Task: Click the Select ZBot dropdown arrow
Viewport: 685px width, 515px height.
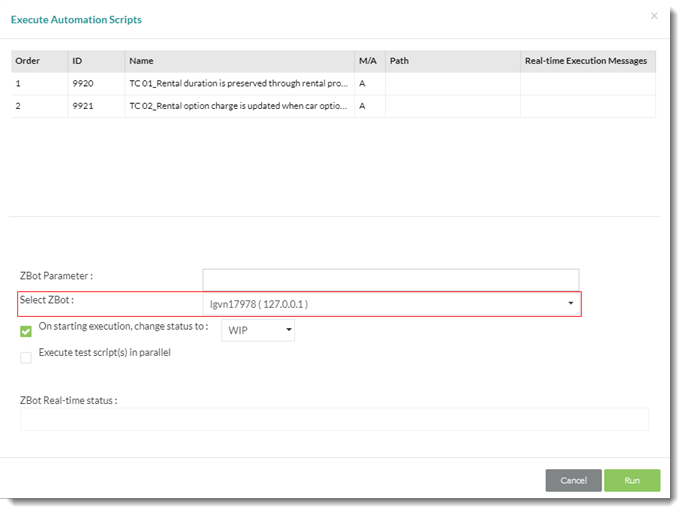Action: pyautogui.click(x=571, y=303)
